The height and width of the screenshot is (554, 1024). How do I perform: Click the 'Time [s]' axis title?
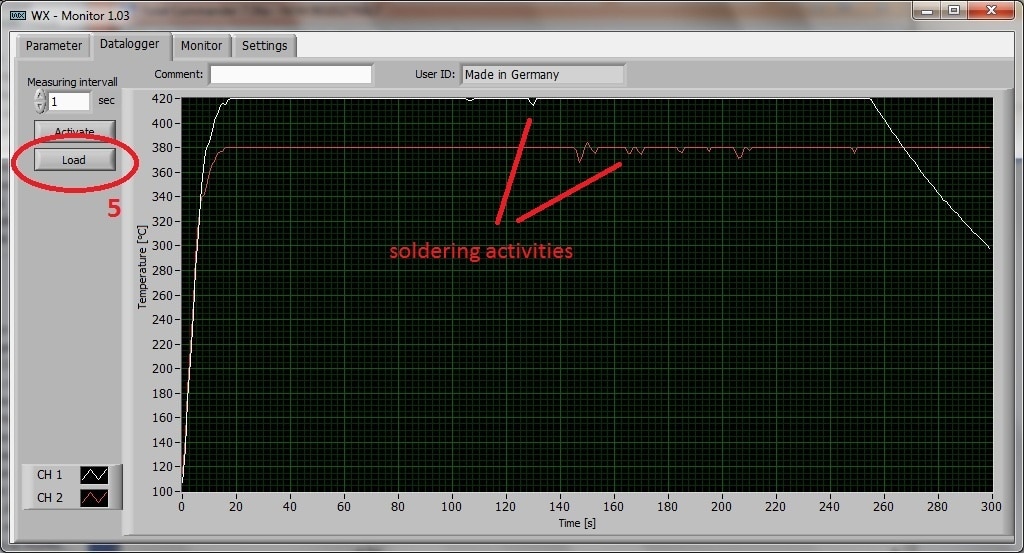point(577,523)
